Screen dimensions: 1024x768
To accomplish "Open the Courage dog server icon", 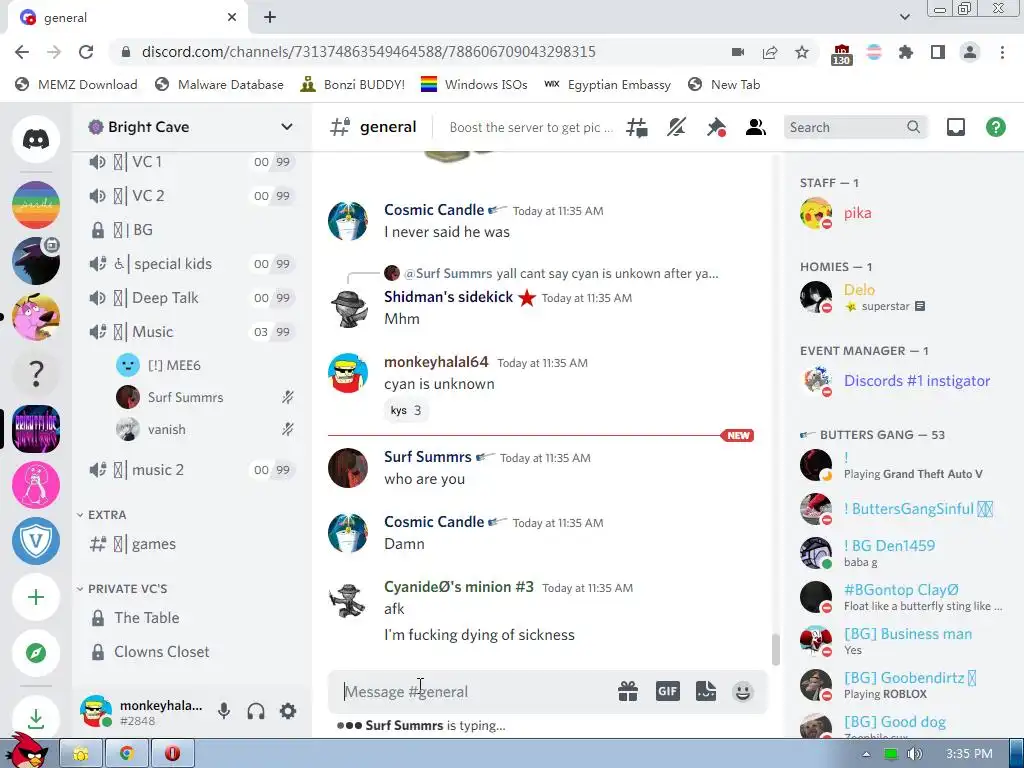I will pos(36,317).
